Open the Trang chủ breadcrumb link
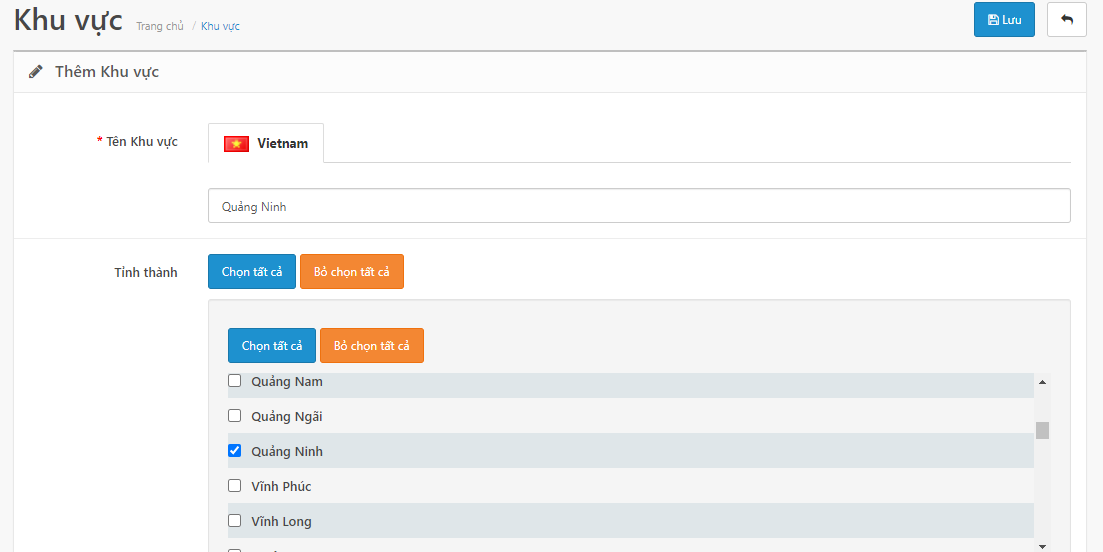 point(160,26)
